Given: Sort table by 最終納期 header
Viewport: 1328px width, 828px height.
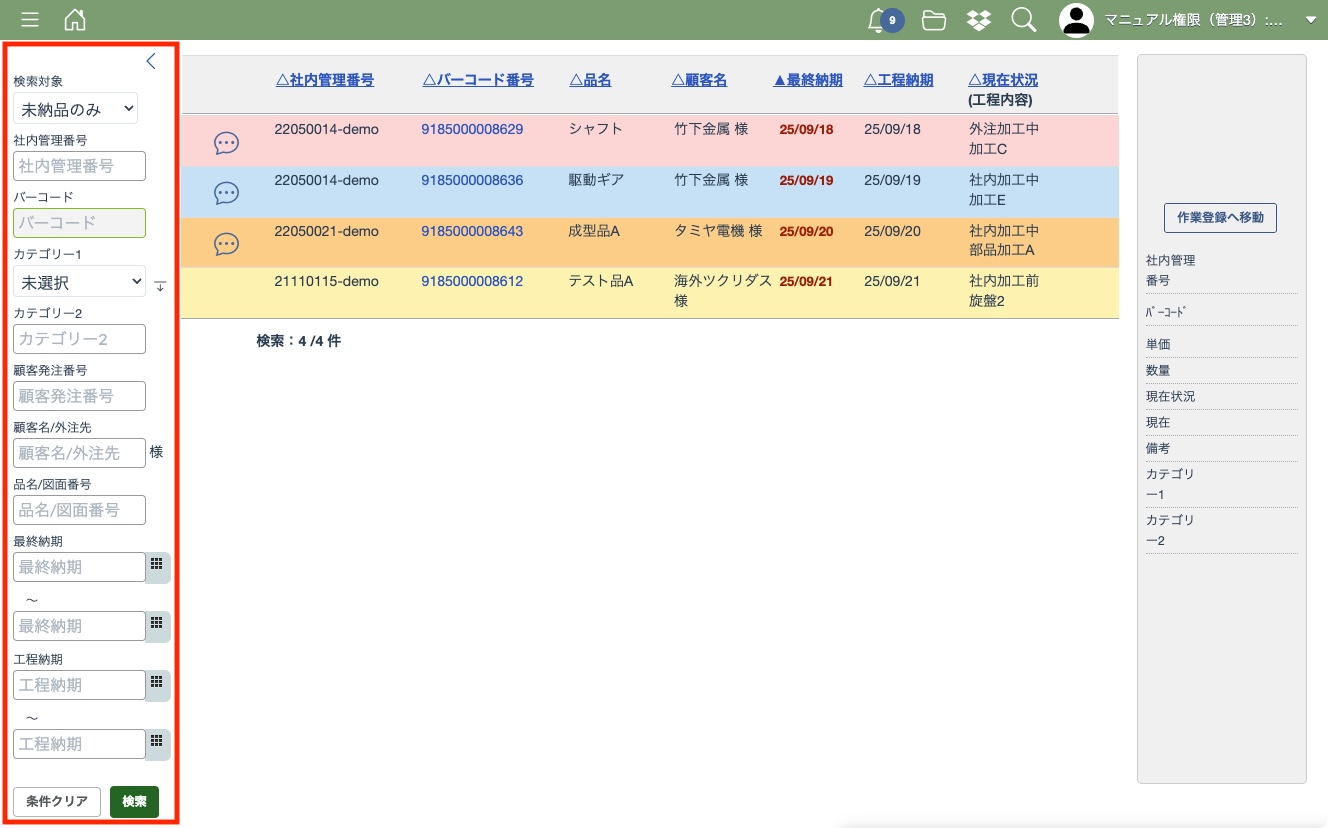Looking at the screenshot, I should (x=808, y=81).
